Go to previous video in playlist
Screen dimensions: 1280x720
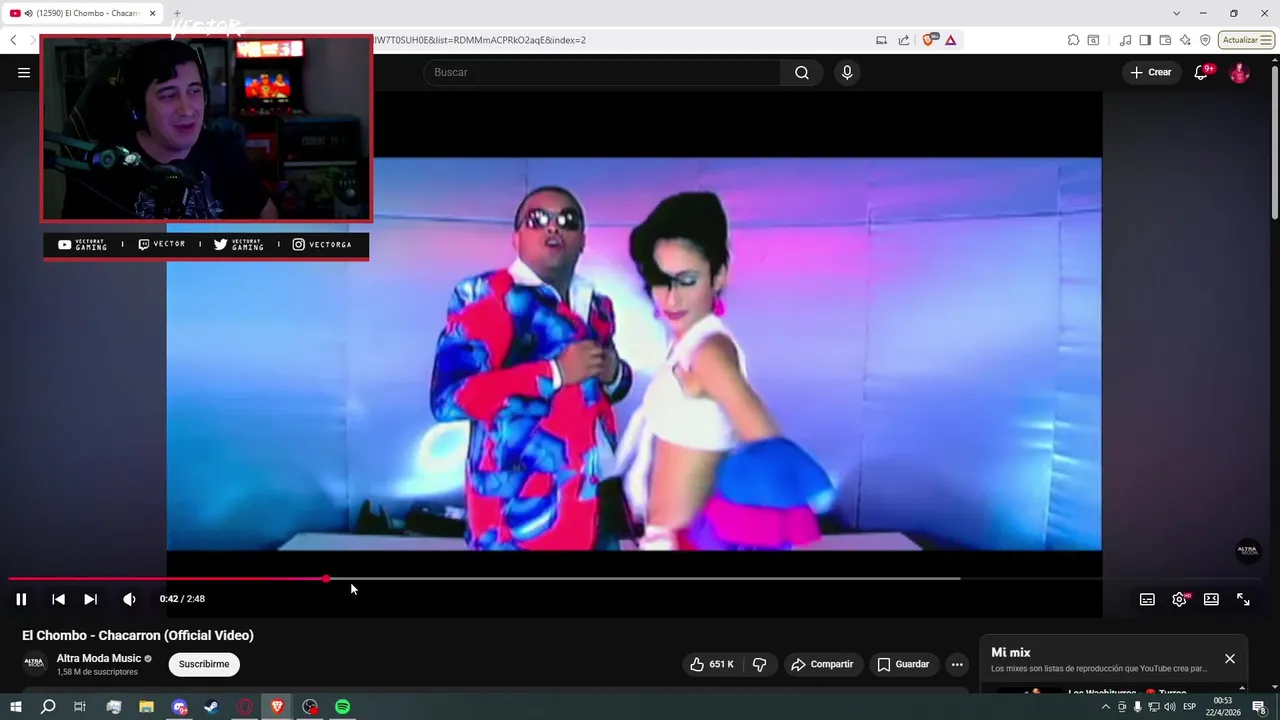tap(58, 599)
